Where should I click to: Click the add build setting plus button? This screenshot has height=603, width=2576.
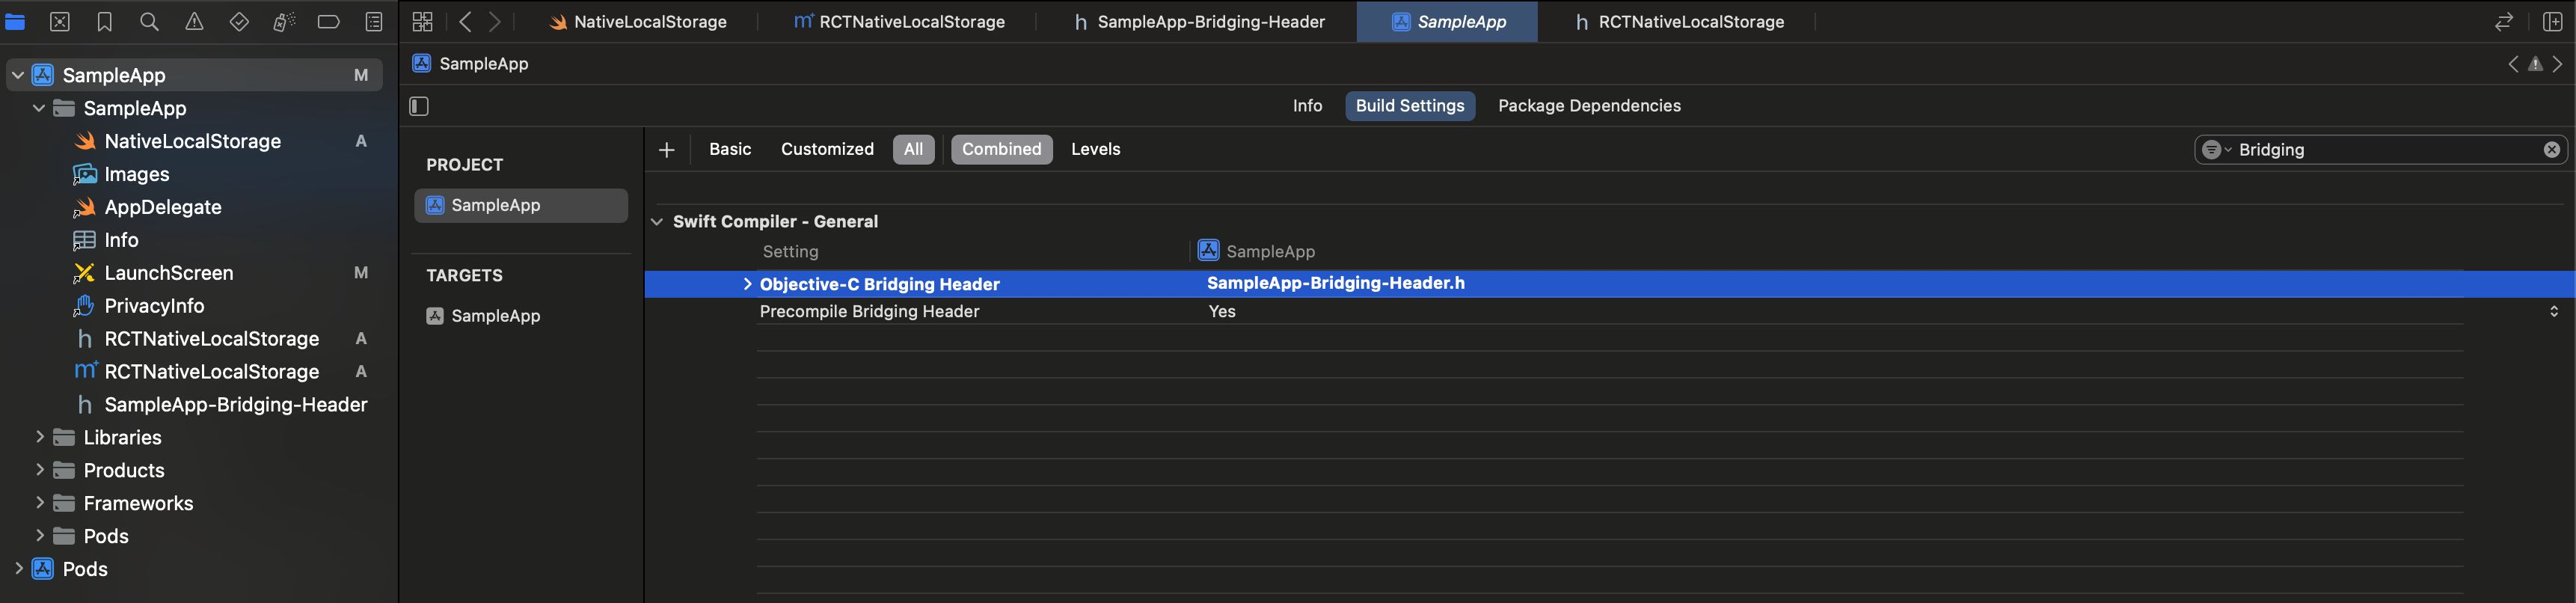click(667, 150)
